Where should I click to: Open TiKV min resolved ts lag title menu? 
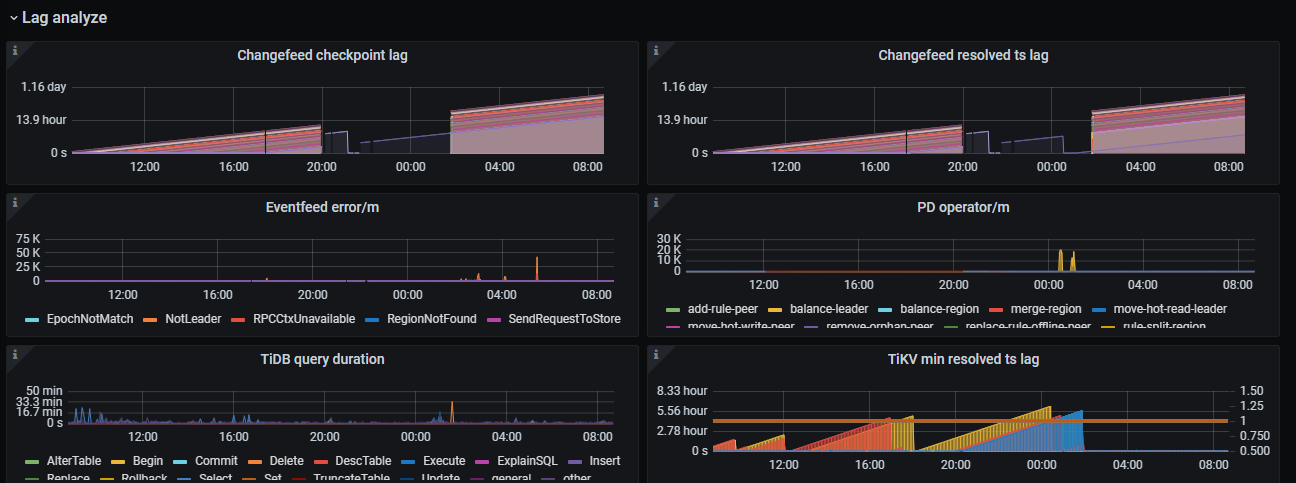point(962,359)
